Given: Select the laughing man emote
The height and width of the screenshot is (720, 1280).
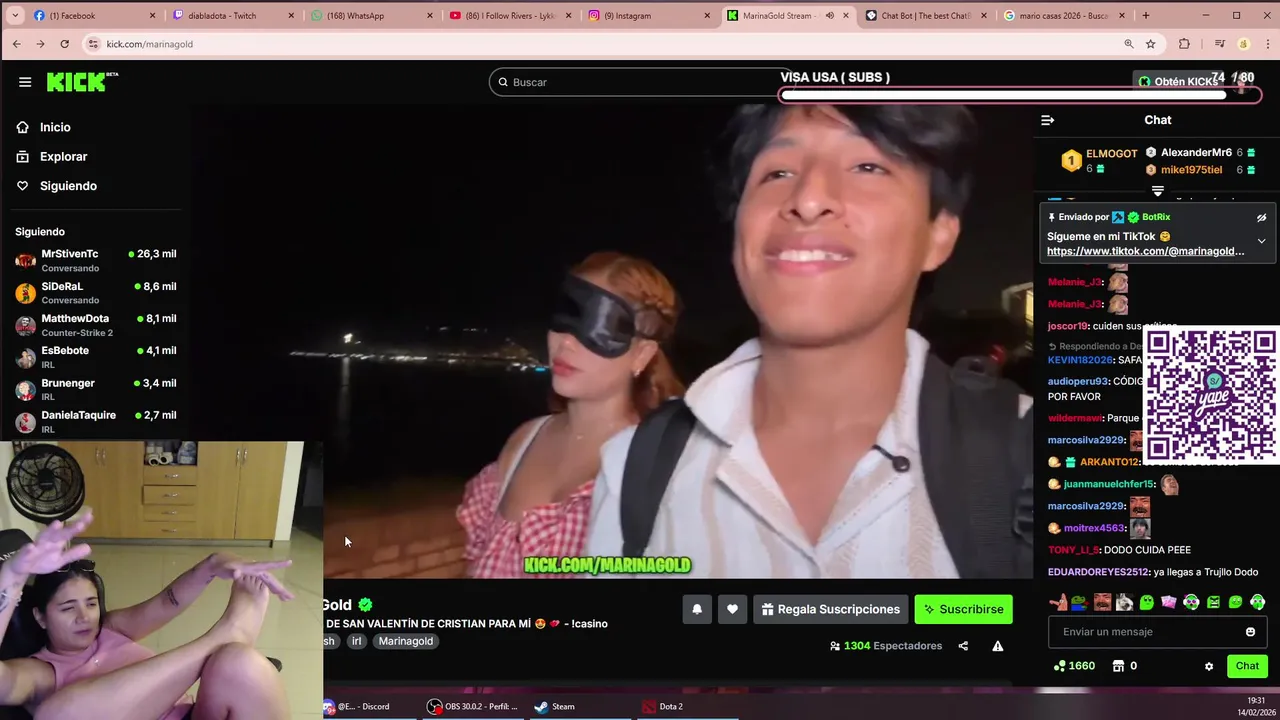Looking at the screenshot, I should coord(1102,602).
